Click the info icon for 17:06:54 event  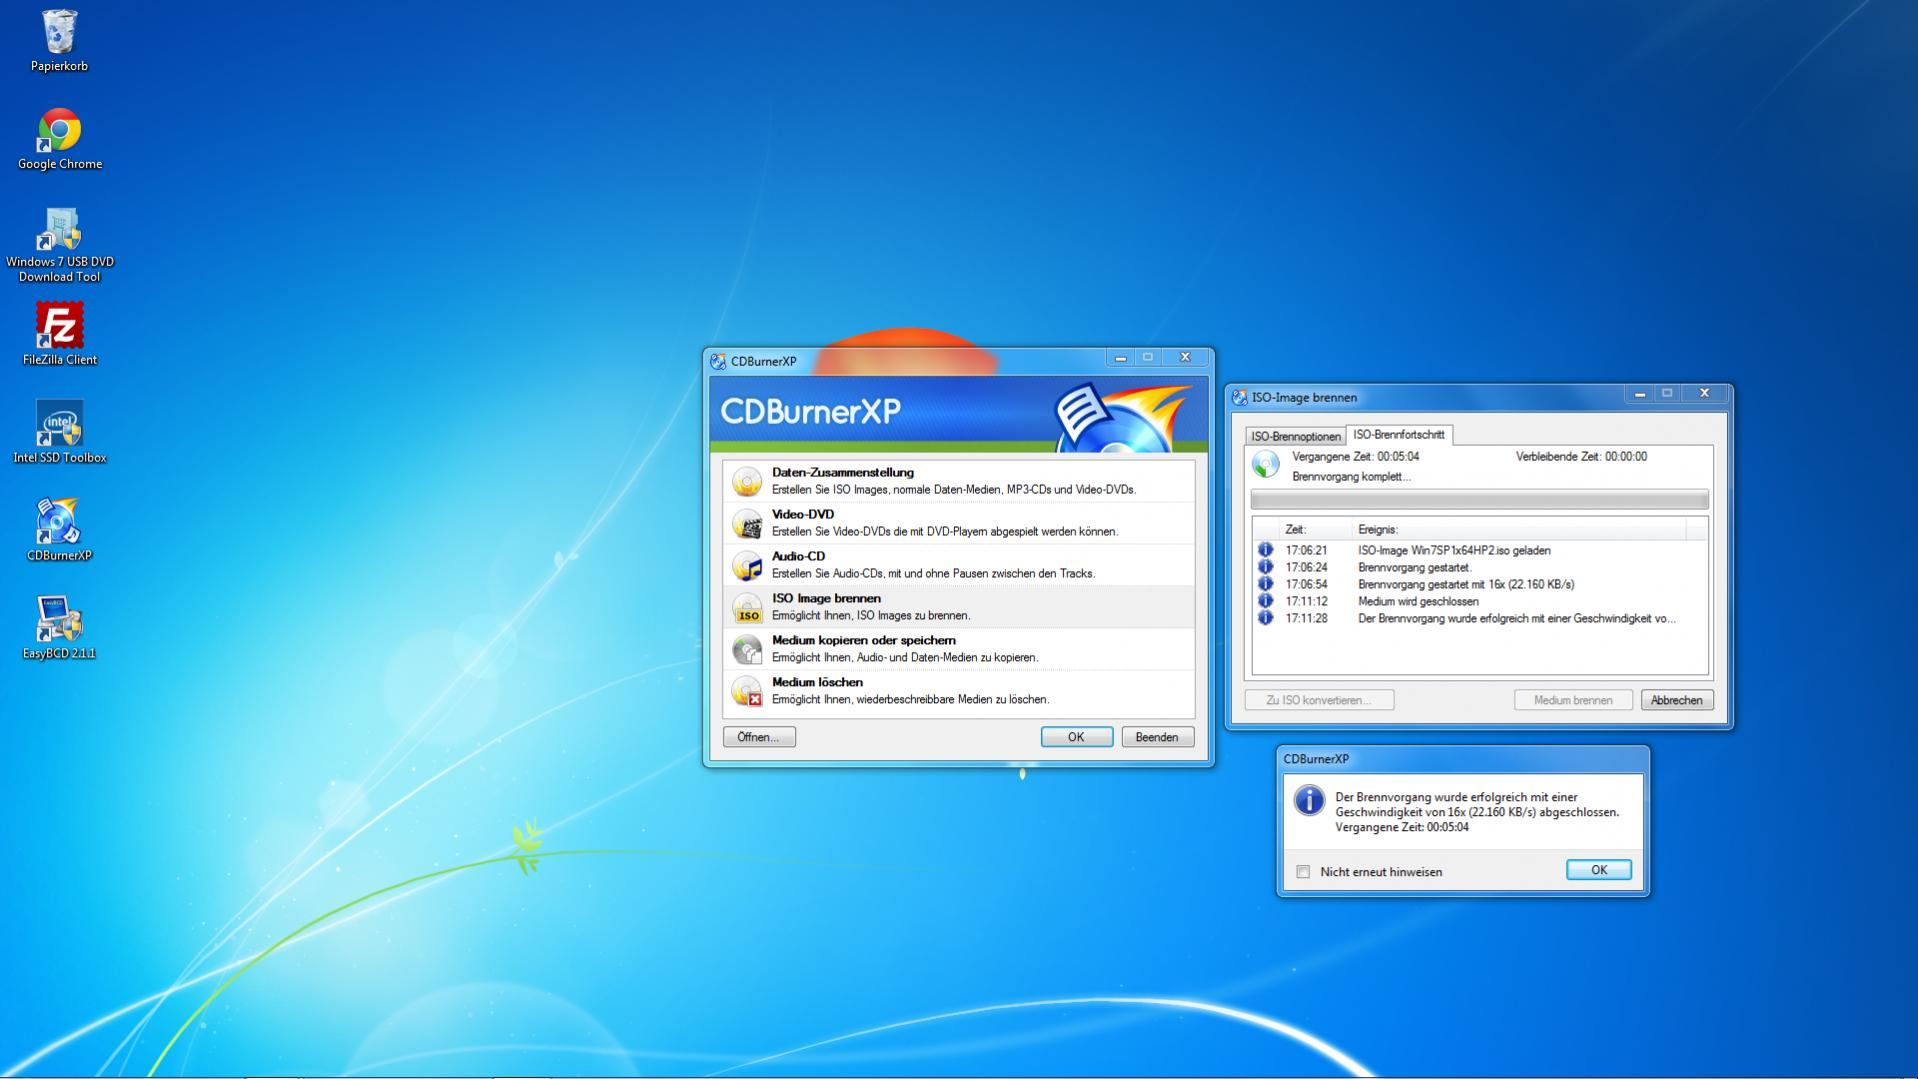pyautogui.click(x=1265, y=584)
